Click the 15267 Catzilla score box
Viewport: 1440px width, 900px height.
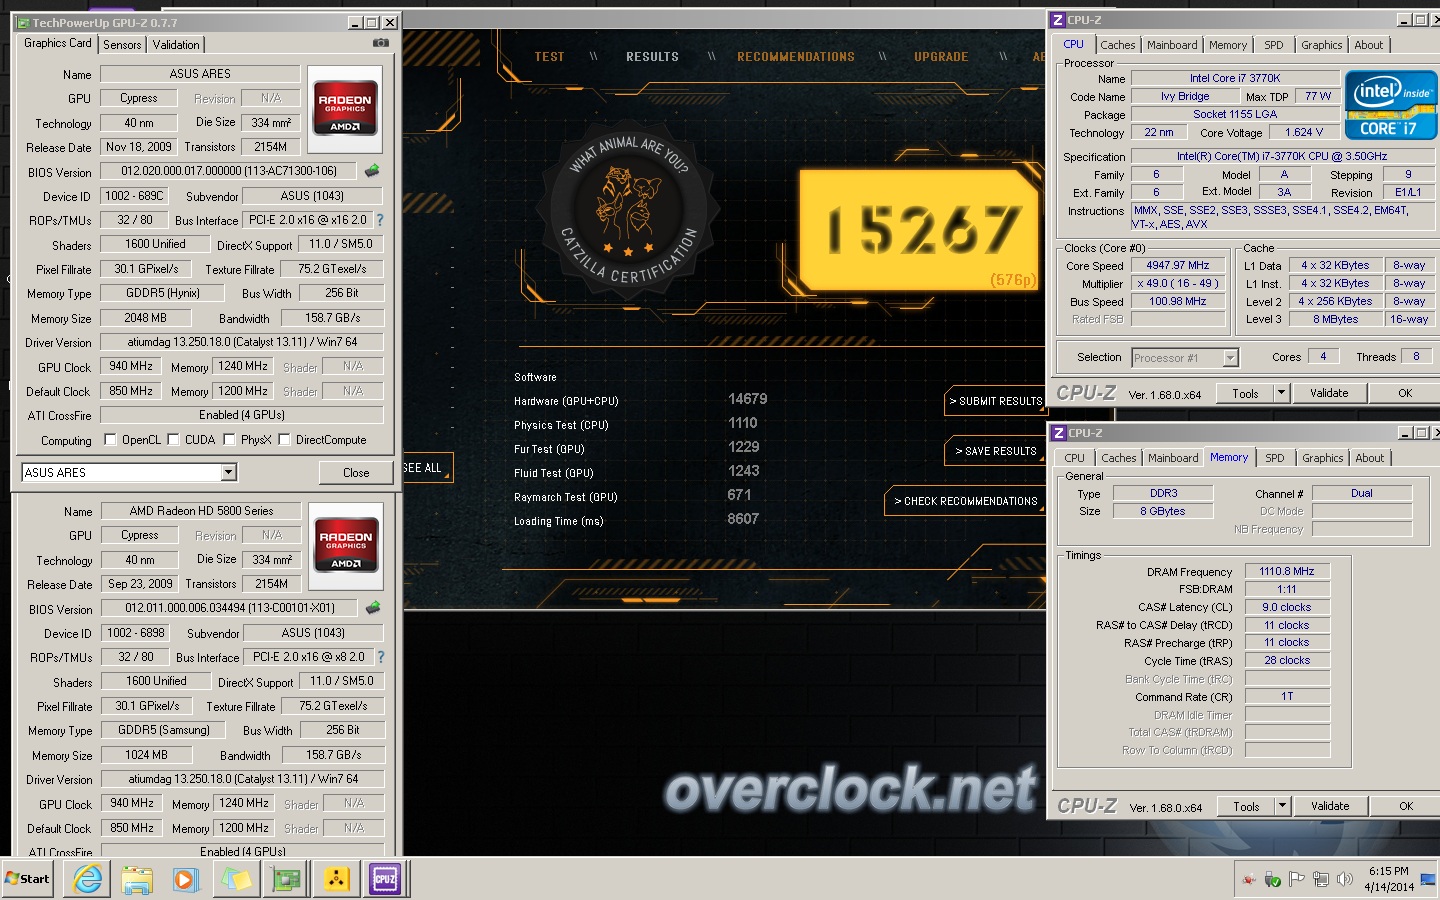click(920, 231)
